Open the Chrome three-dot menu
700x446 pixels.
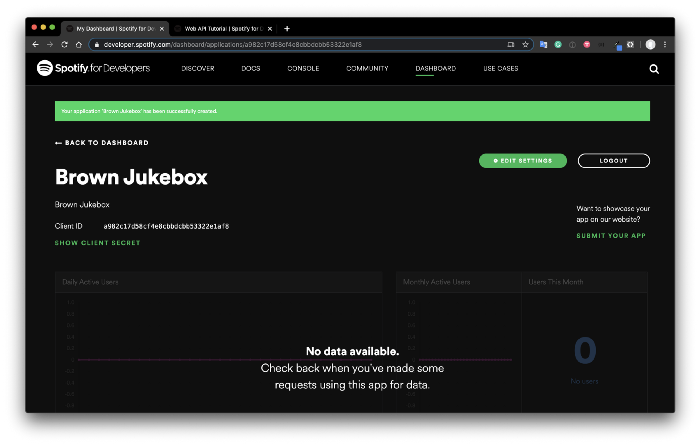point(665,44)
